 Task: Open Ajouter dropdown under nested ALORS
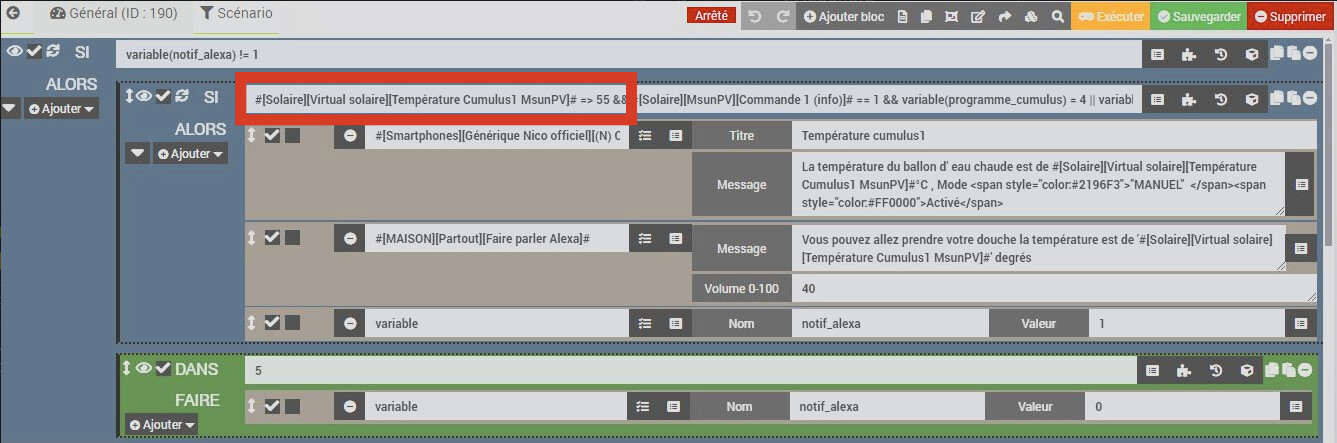coord(190,153)
